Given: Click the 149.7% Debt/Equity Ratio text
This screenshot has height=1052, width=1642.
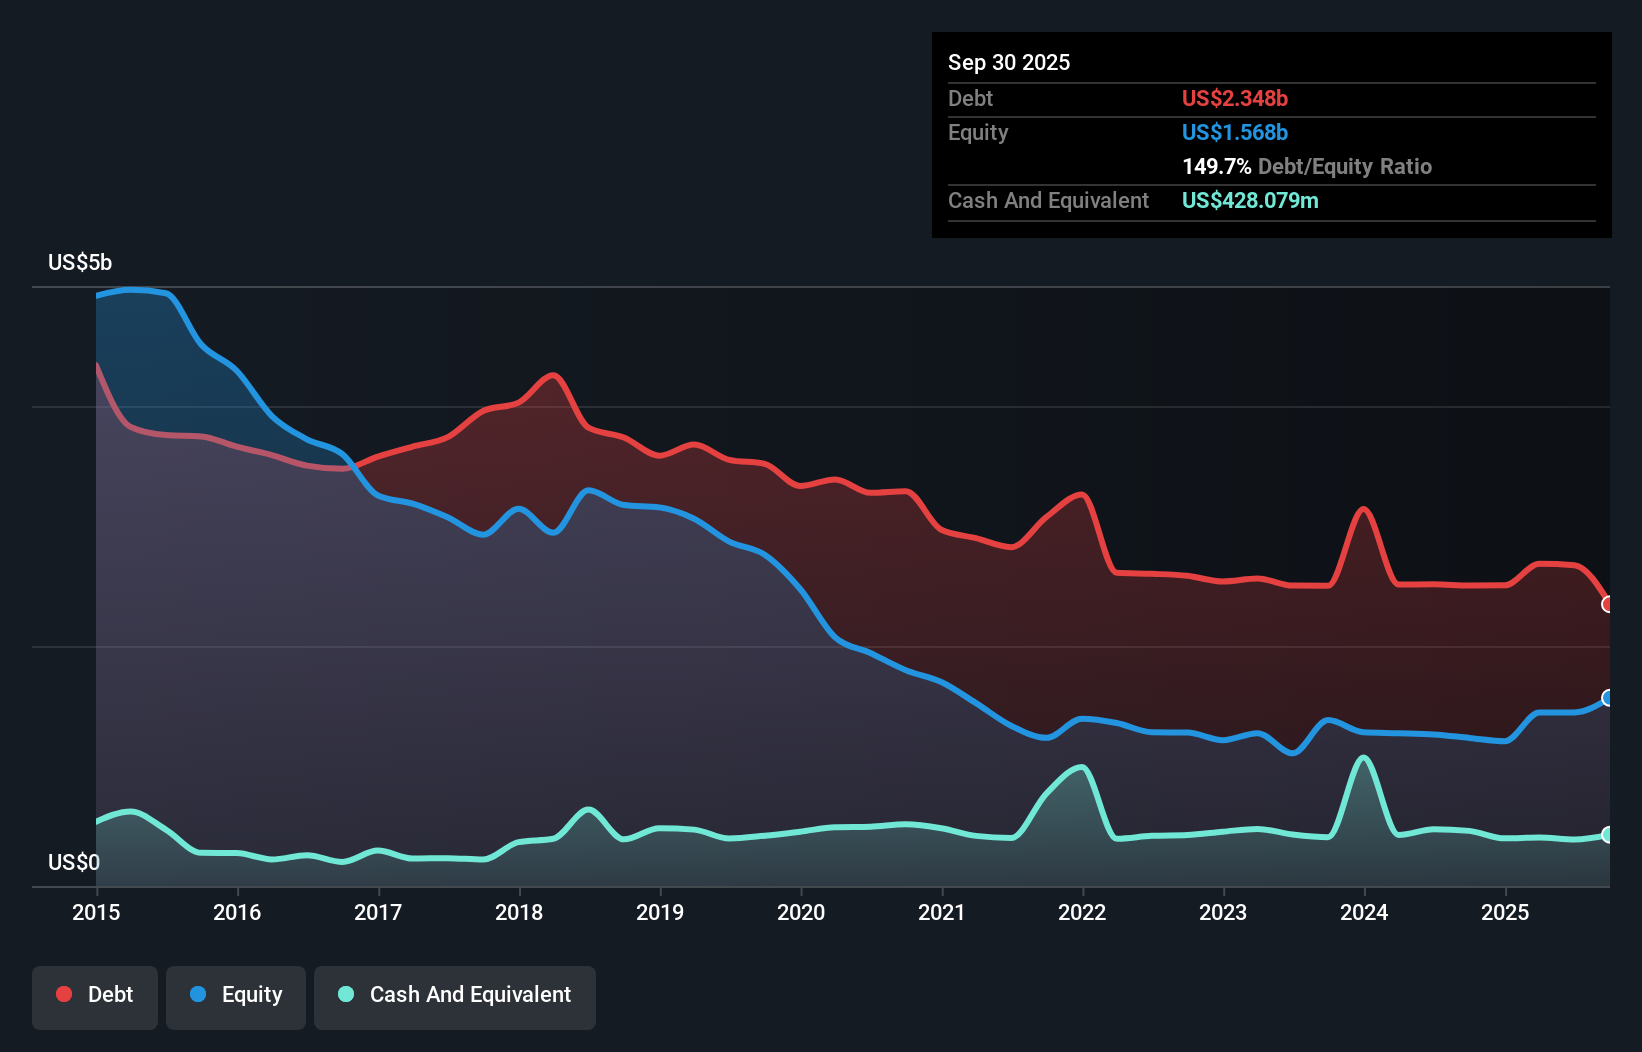Looking at the screenshot, I should tap(1306, 166).
